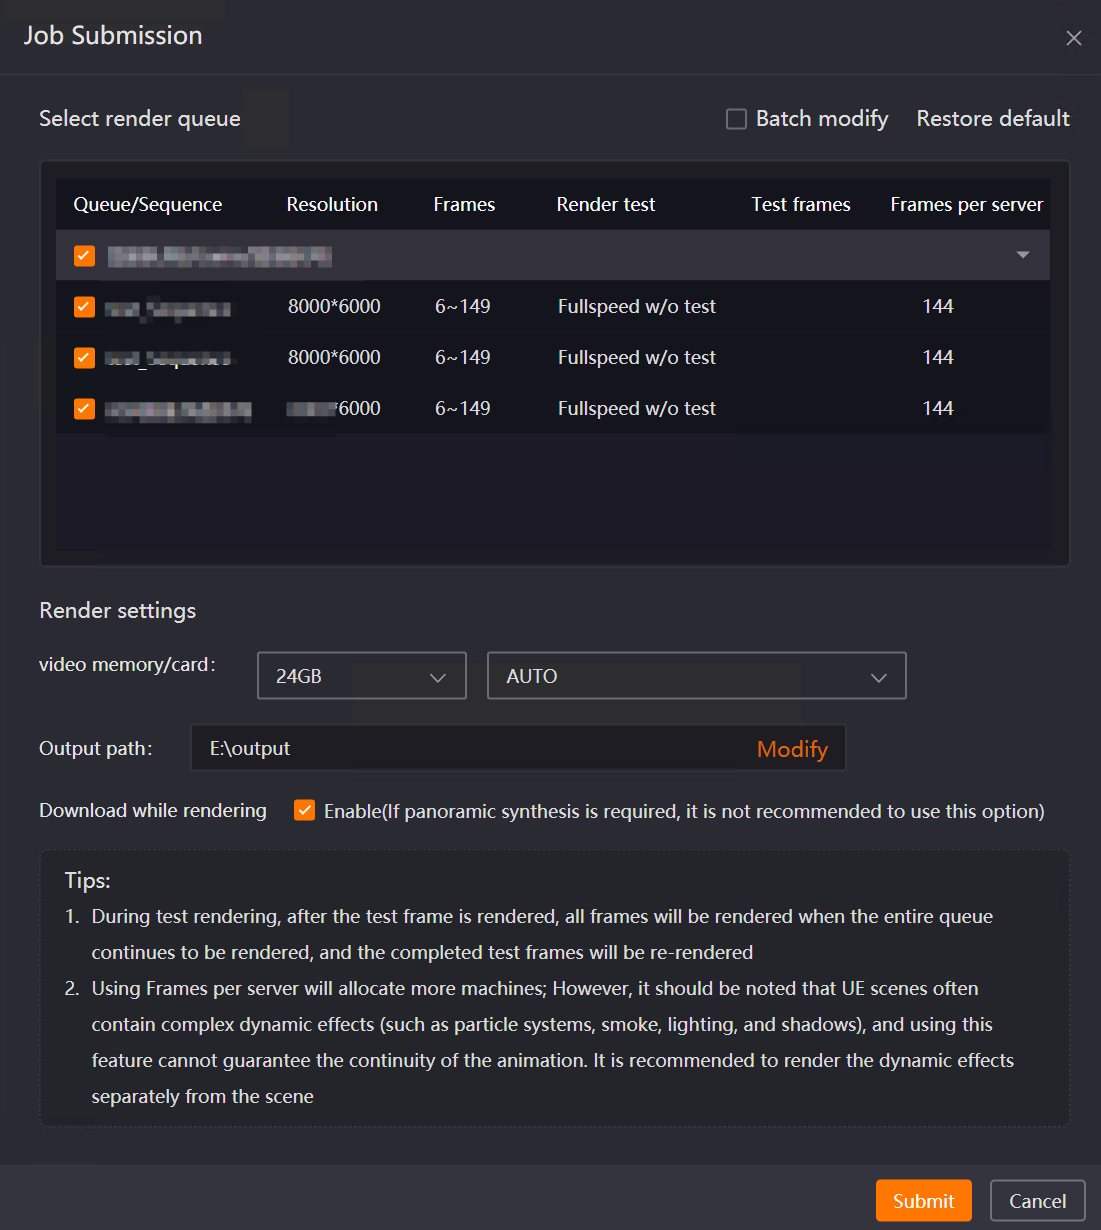
Task: Open the 24GB video memory dropdown
Action: [x=362, y=676]
